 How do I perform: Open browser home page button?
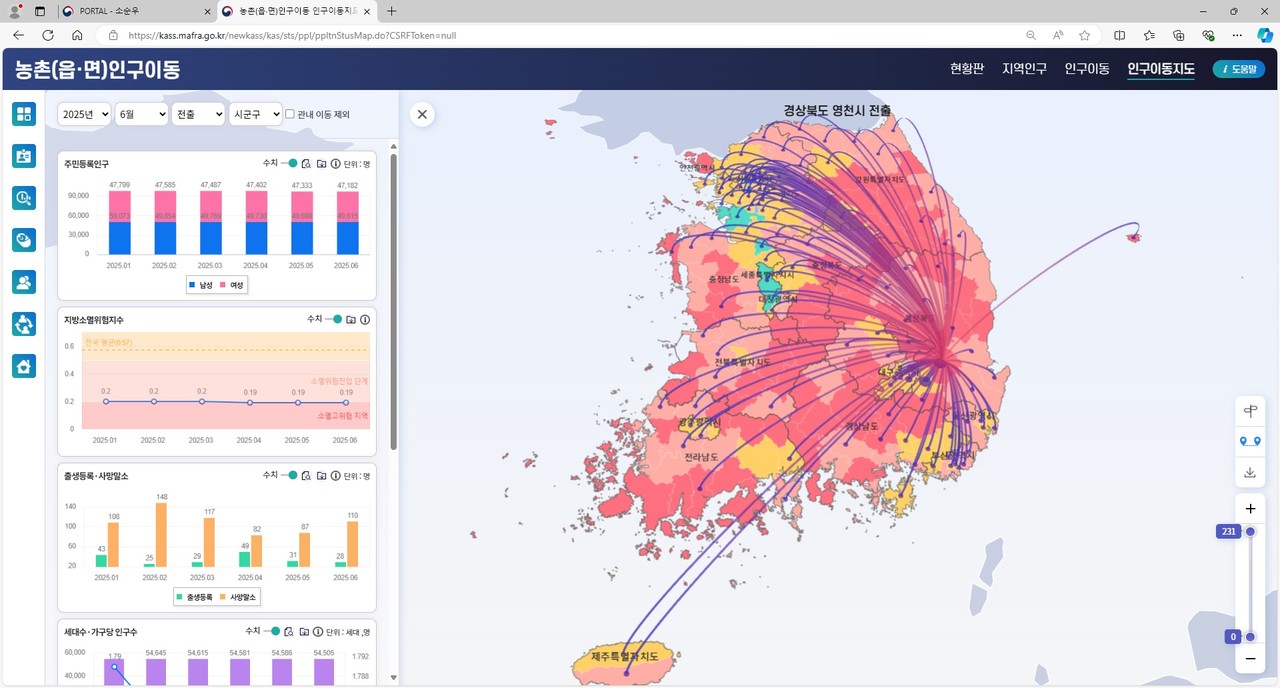(77, 35)
